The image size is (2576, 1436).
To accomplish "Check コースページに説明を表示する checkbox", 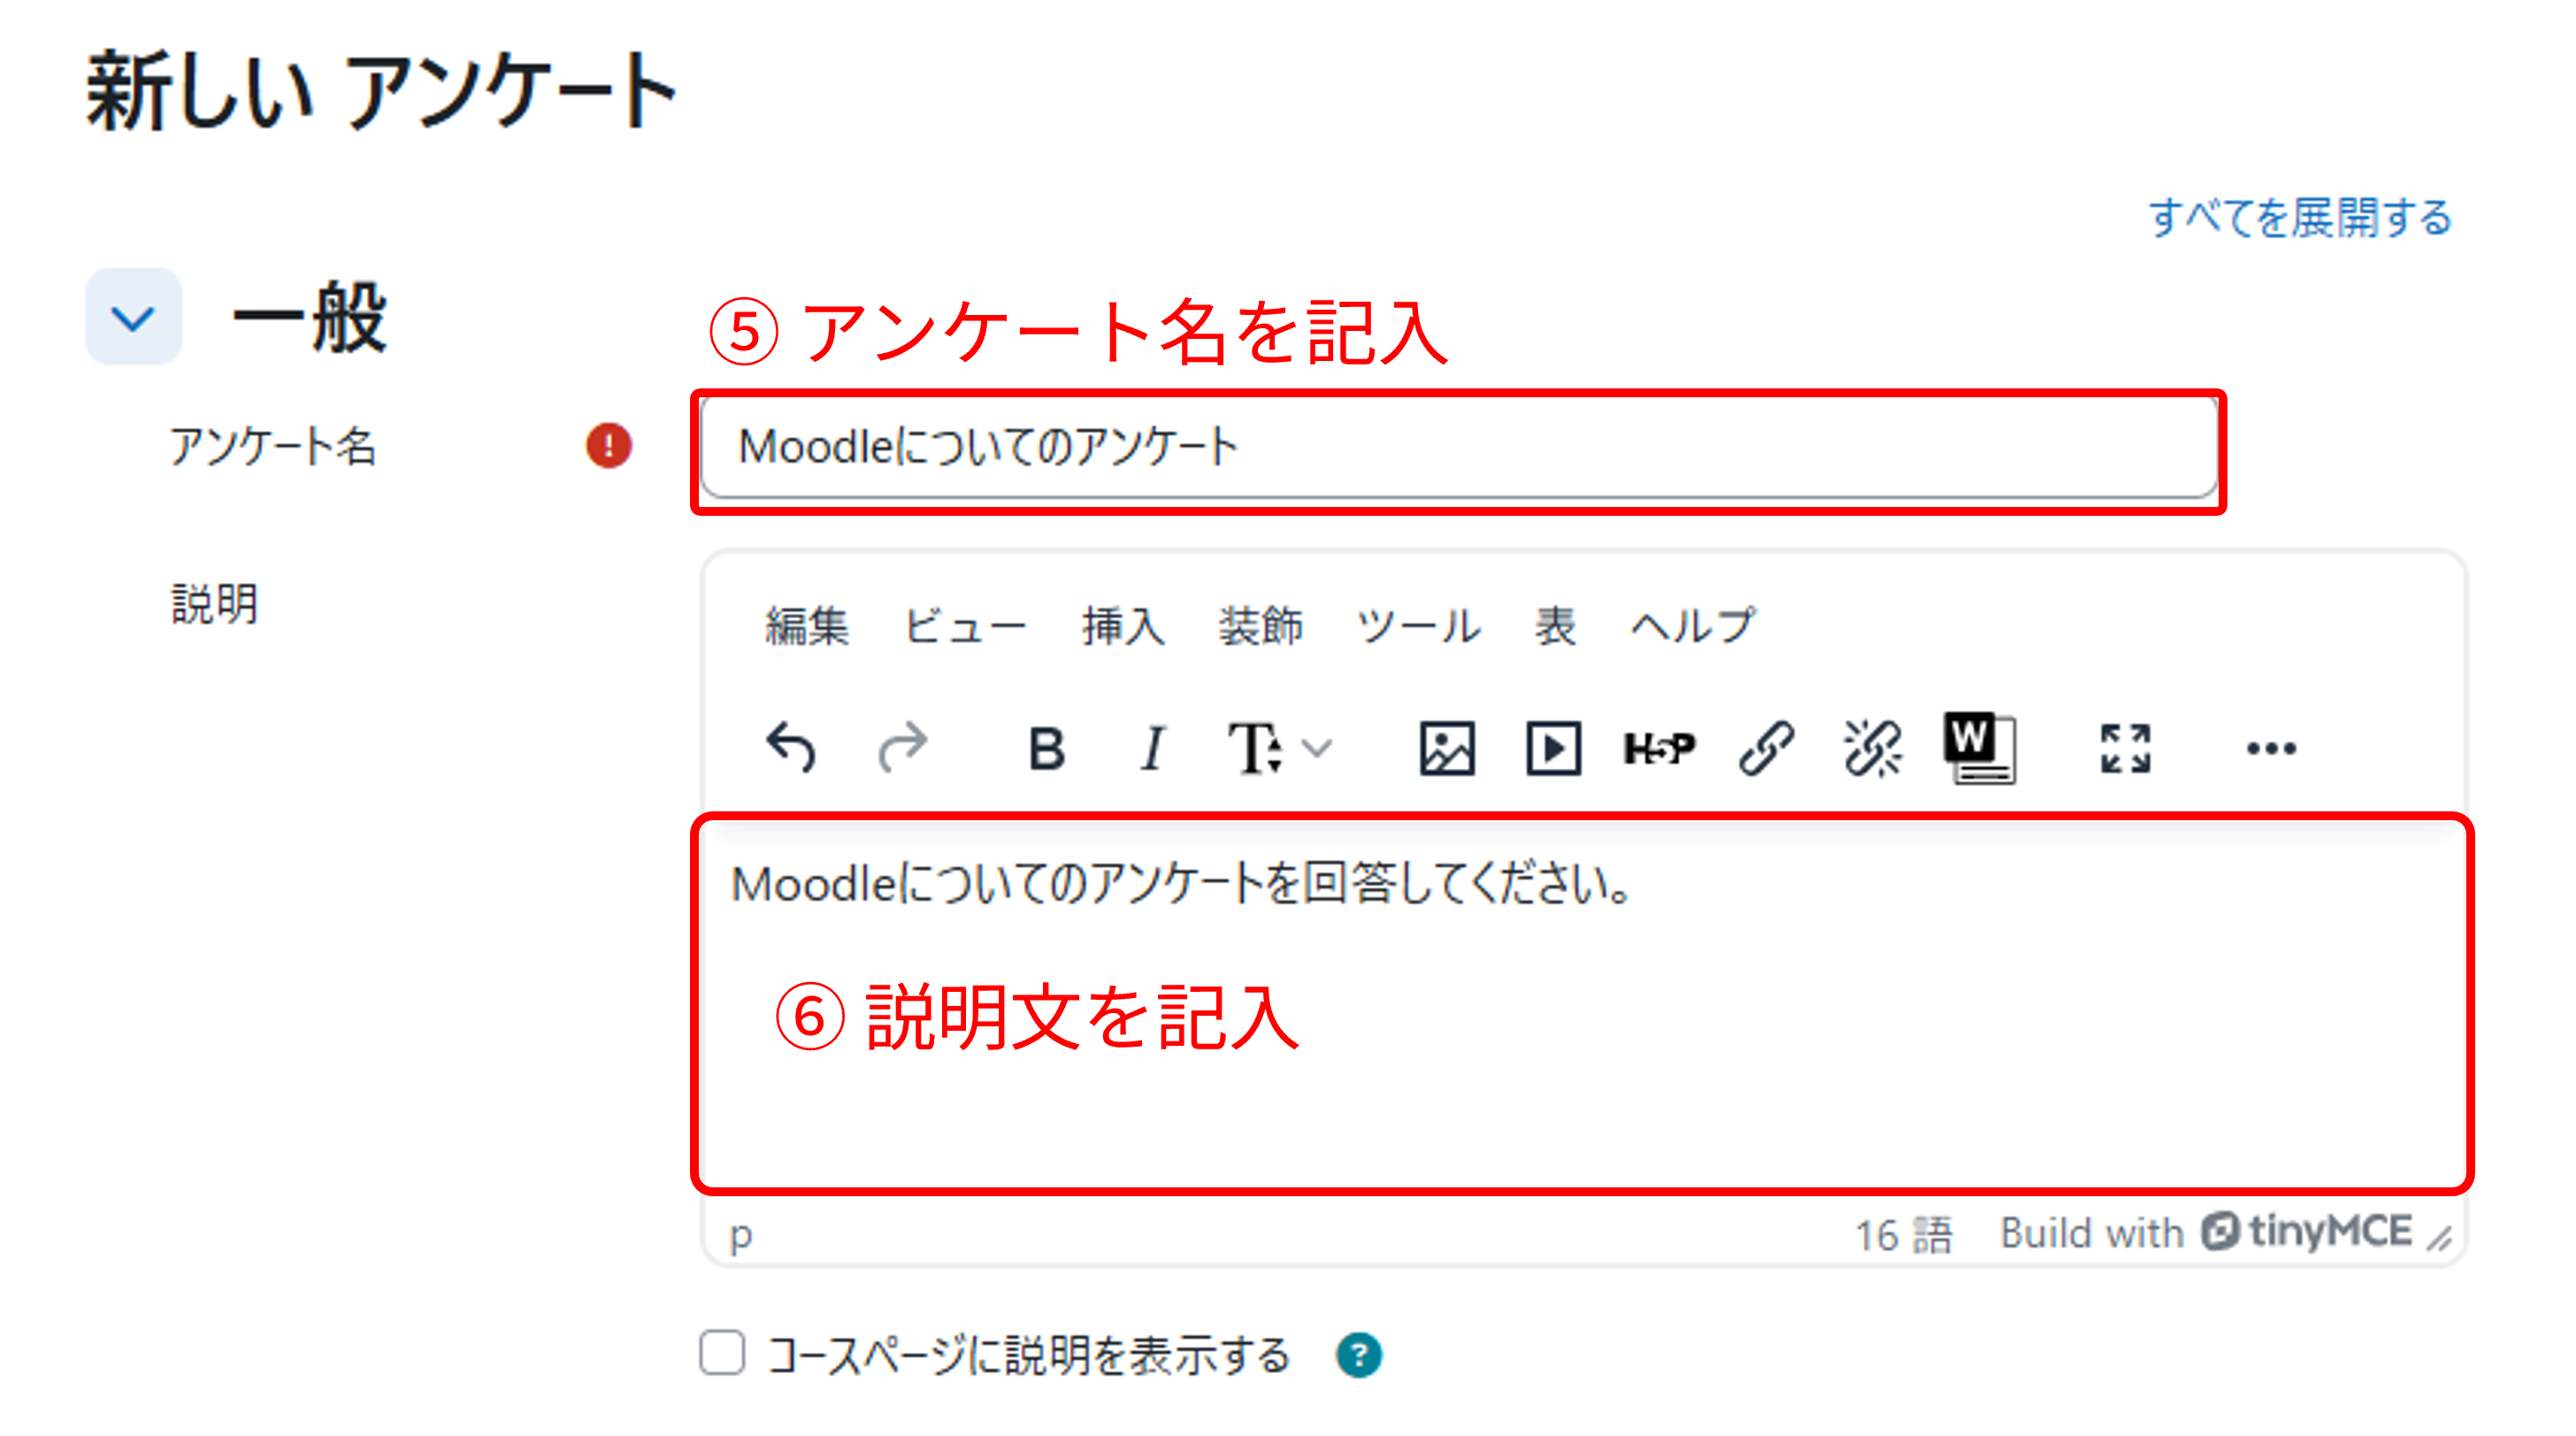I will [x=722, y=1353].
